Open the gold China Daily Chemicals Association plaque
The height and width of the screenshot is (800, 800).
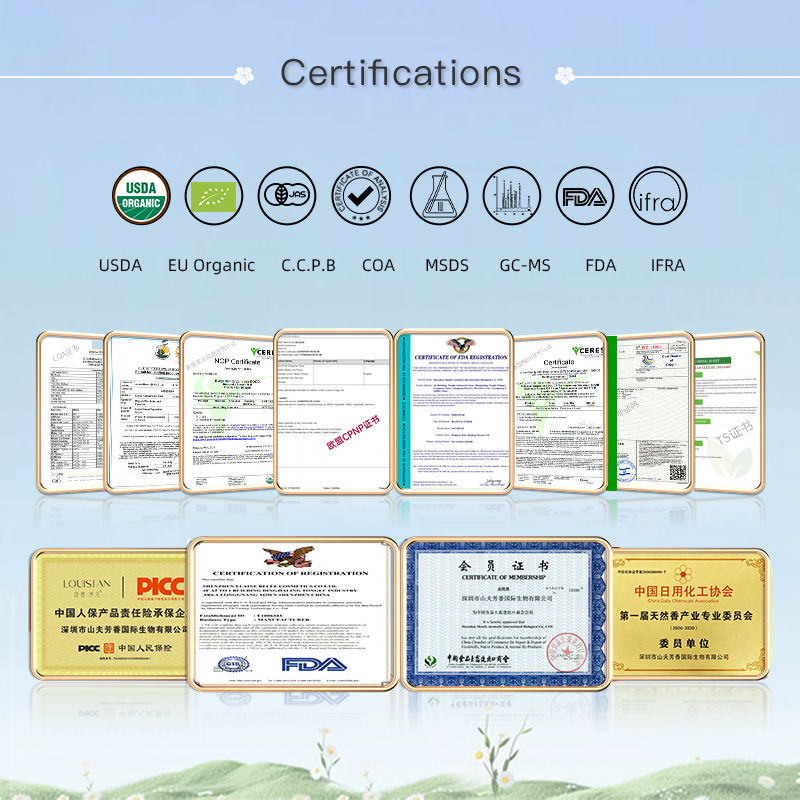[689, 614]
